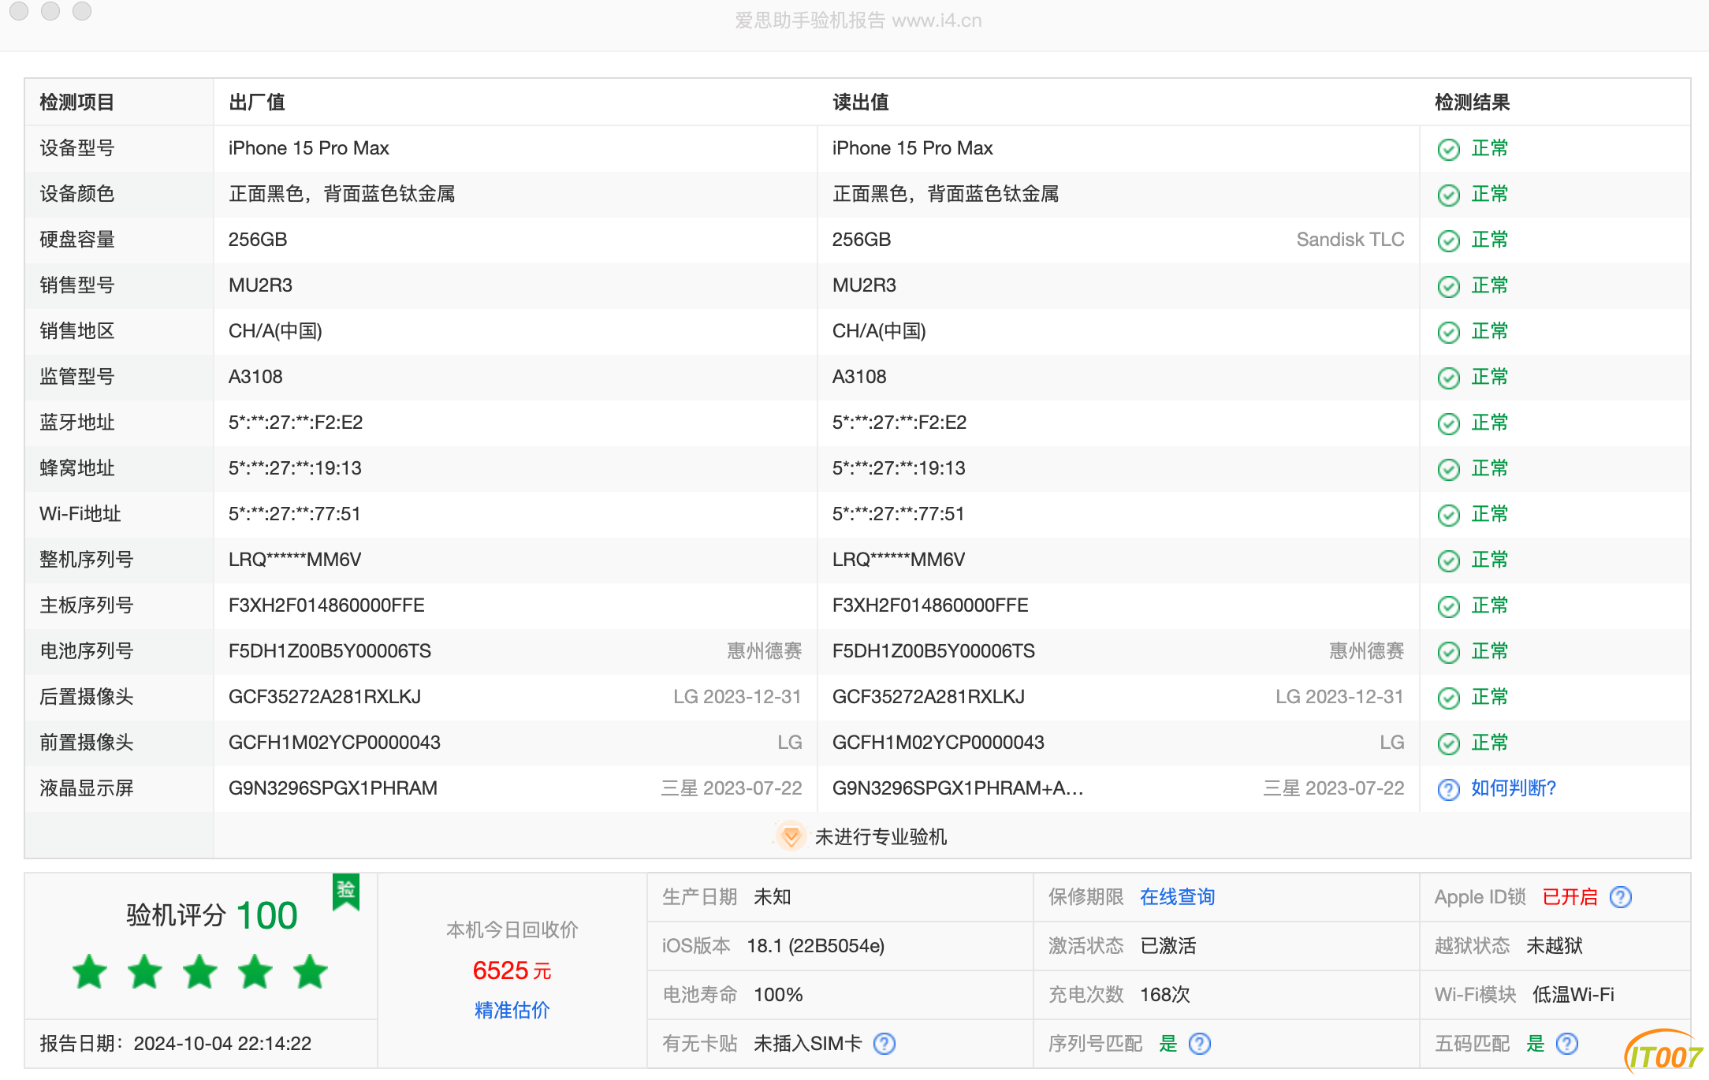The image size is (1709, 1080).
Task: Click the 未进行专业验机 notice
Action: pyautogui.click(x=880, y=837)
